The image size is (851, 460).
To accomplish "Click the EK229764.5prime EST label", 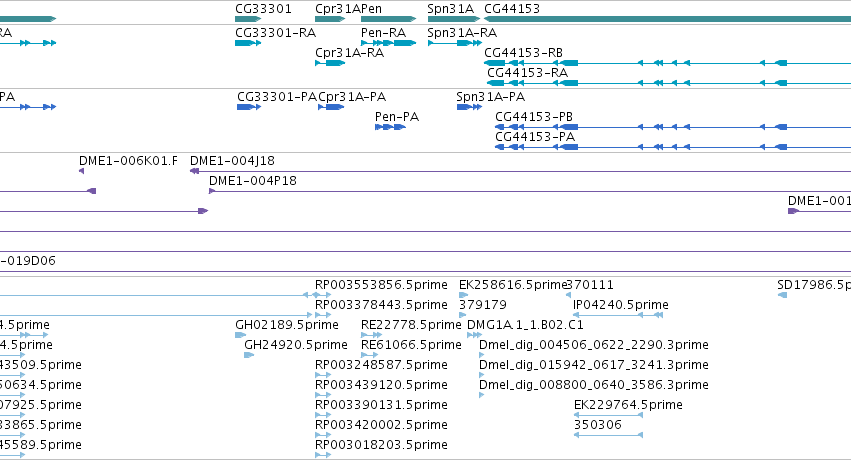I will click(628, 405).
